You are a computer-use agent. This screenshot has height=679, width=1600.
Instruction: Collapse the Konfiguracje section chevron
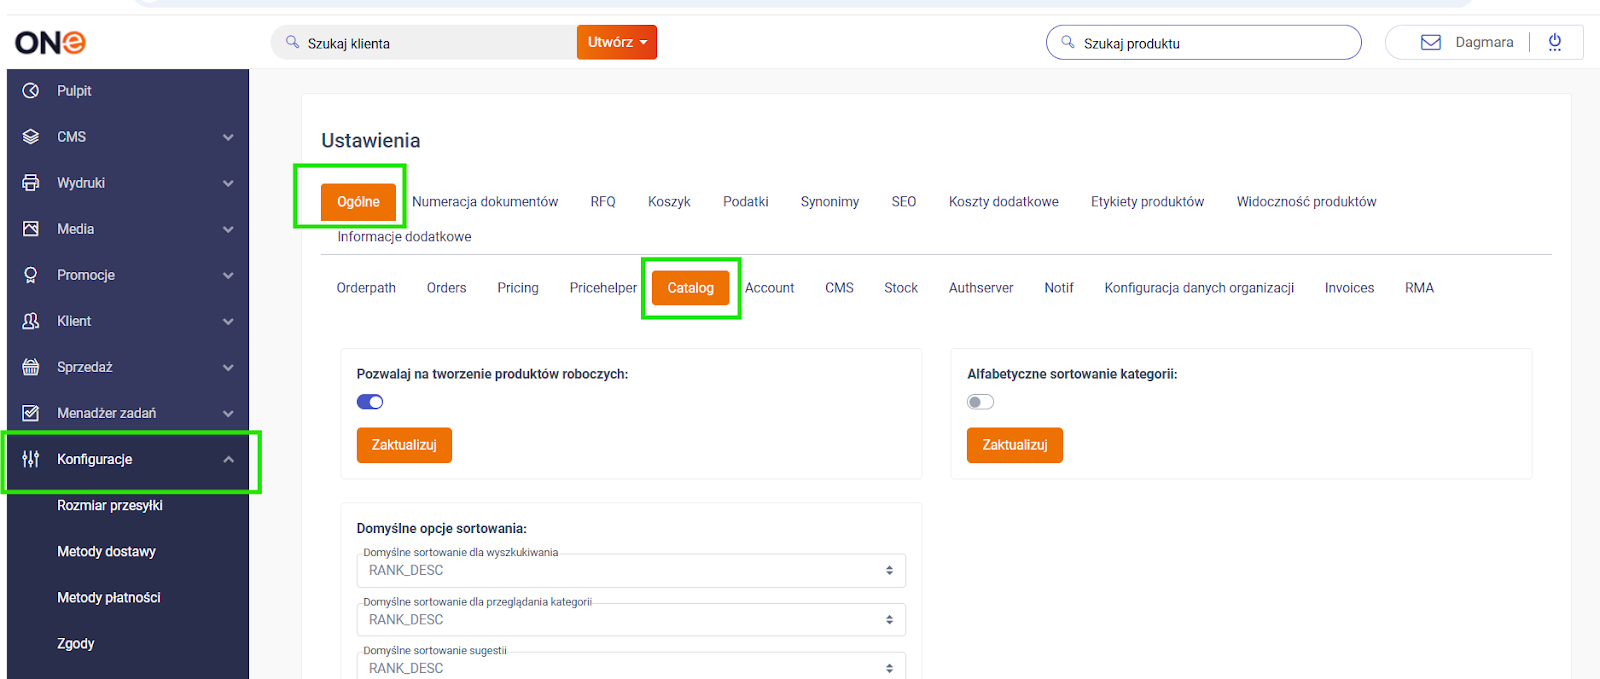point(228,459)
